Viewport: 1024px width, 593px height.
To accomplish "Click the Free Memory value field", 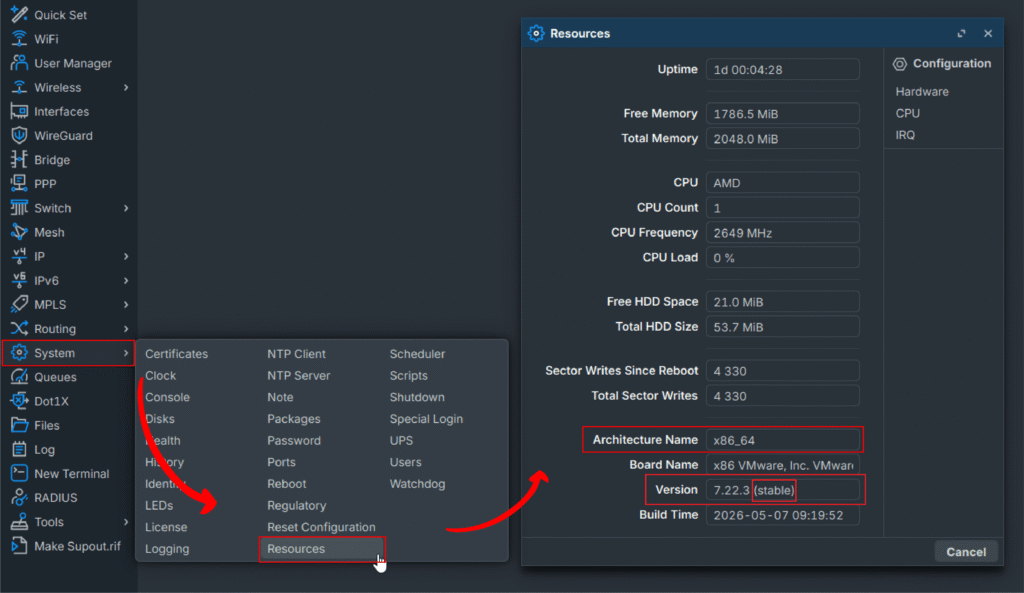I will pos(782,114).
